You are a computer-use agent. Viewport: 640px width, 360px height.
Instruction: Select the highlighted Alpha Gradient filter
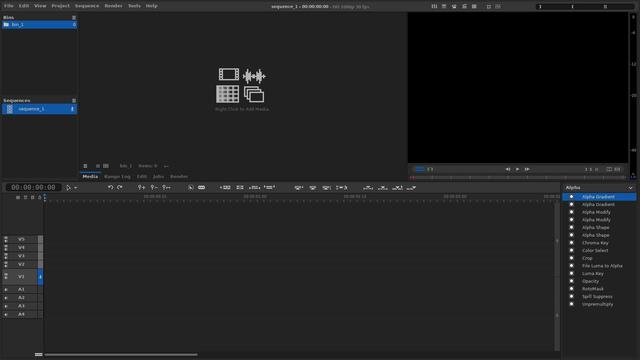tap(599, 197)
